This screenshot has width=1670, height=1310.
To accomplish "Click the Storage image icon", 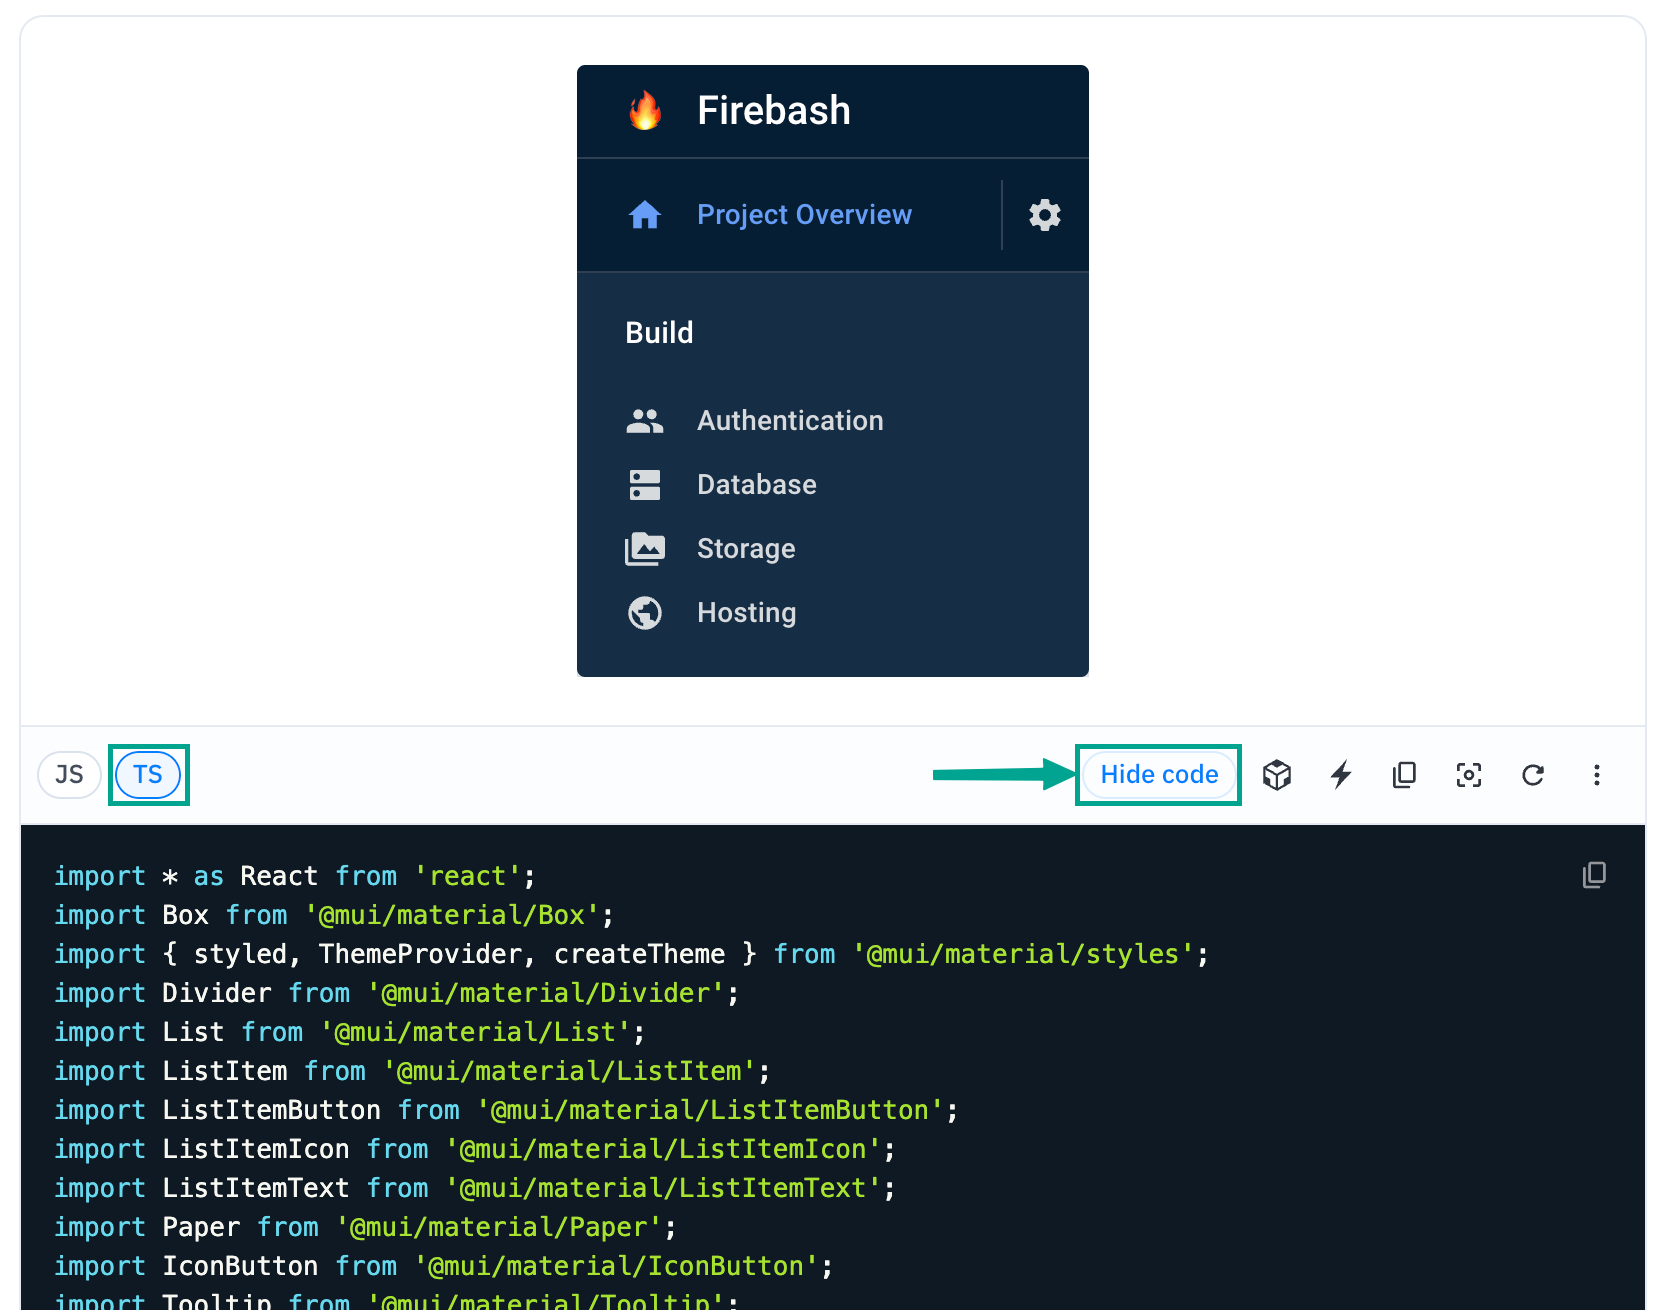I will coord(645,548).
